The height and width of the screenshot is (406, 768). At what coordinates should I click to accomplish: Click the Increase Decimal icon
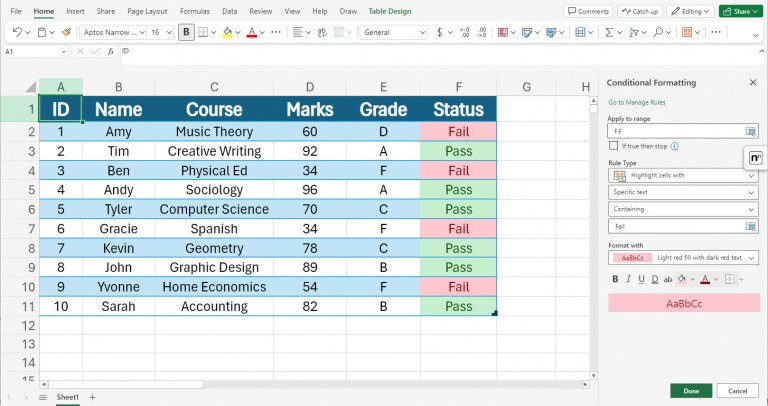click(x=464, y=32)
